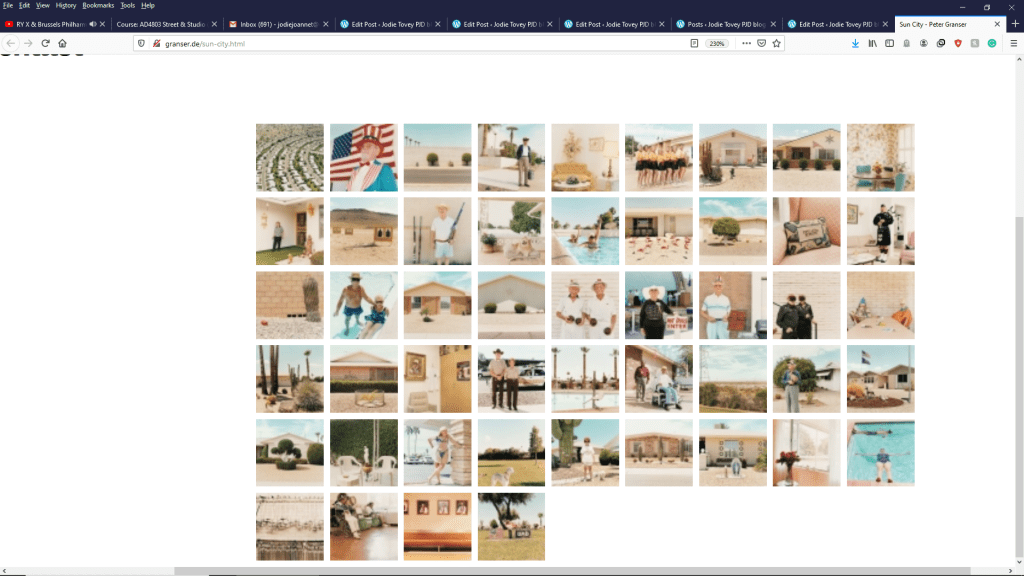Save page to Pocket
This screenshot has width=1024, height=576.
(761, 43)
